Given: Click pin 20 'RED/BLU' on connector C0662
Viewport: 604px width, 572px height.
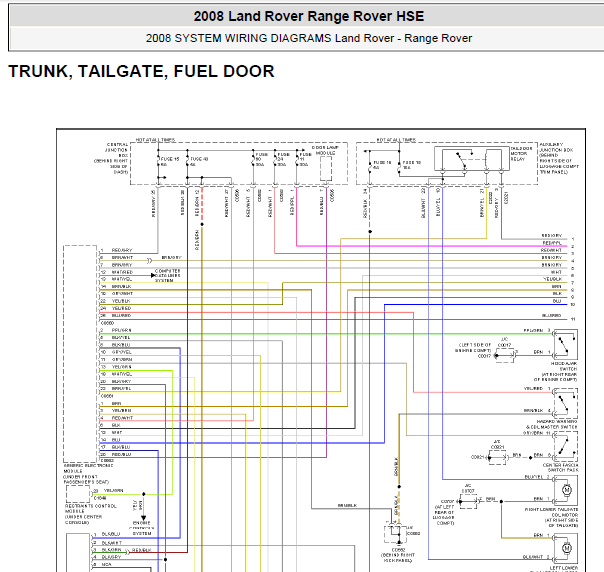Looking at the screenshot, I should click(x=116, y=455).
